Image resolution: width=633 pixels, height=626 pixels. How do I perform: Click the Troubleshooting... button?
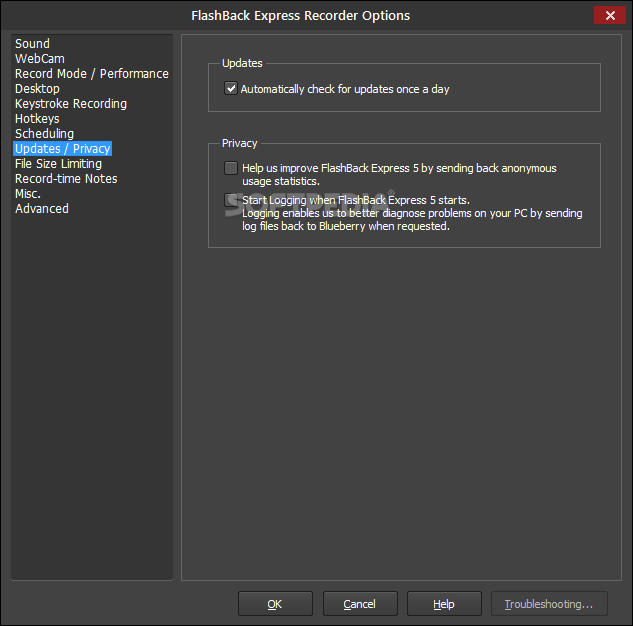(549, 603)
